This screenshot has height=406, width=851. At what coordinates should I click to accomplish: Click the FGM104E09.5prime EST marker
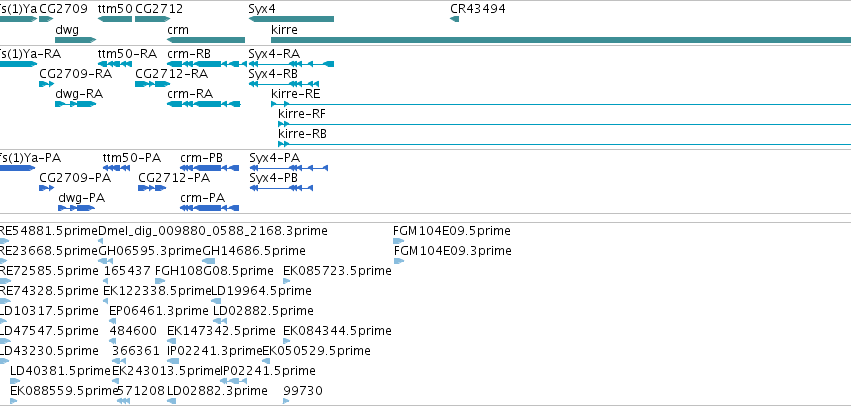click(398, 241)
